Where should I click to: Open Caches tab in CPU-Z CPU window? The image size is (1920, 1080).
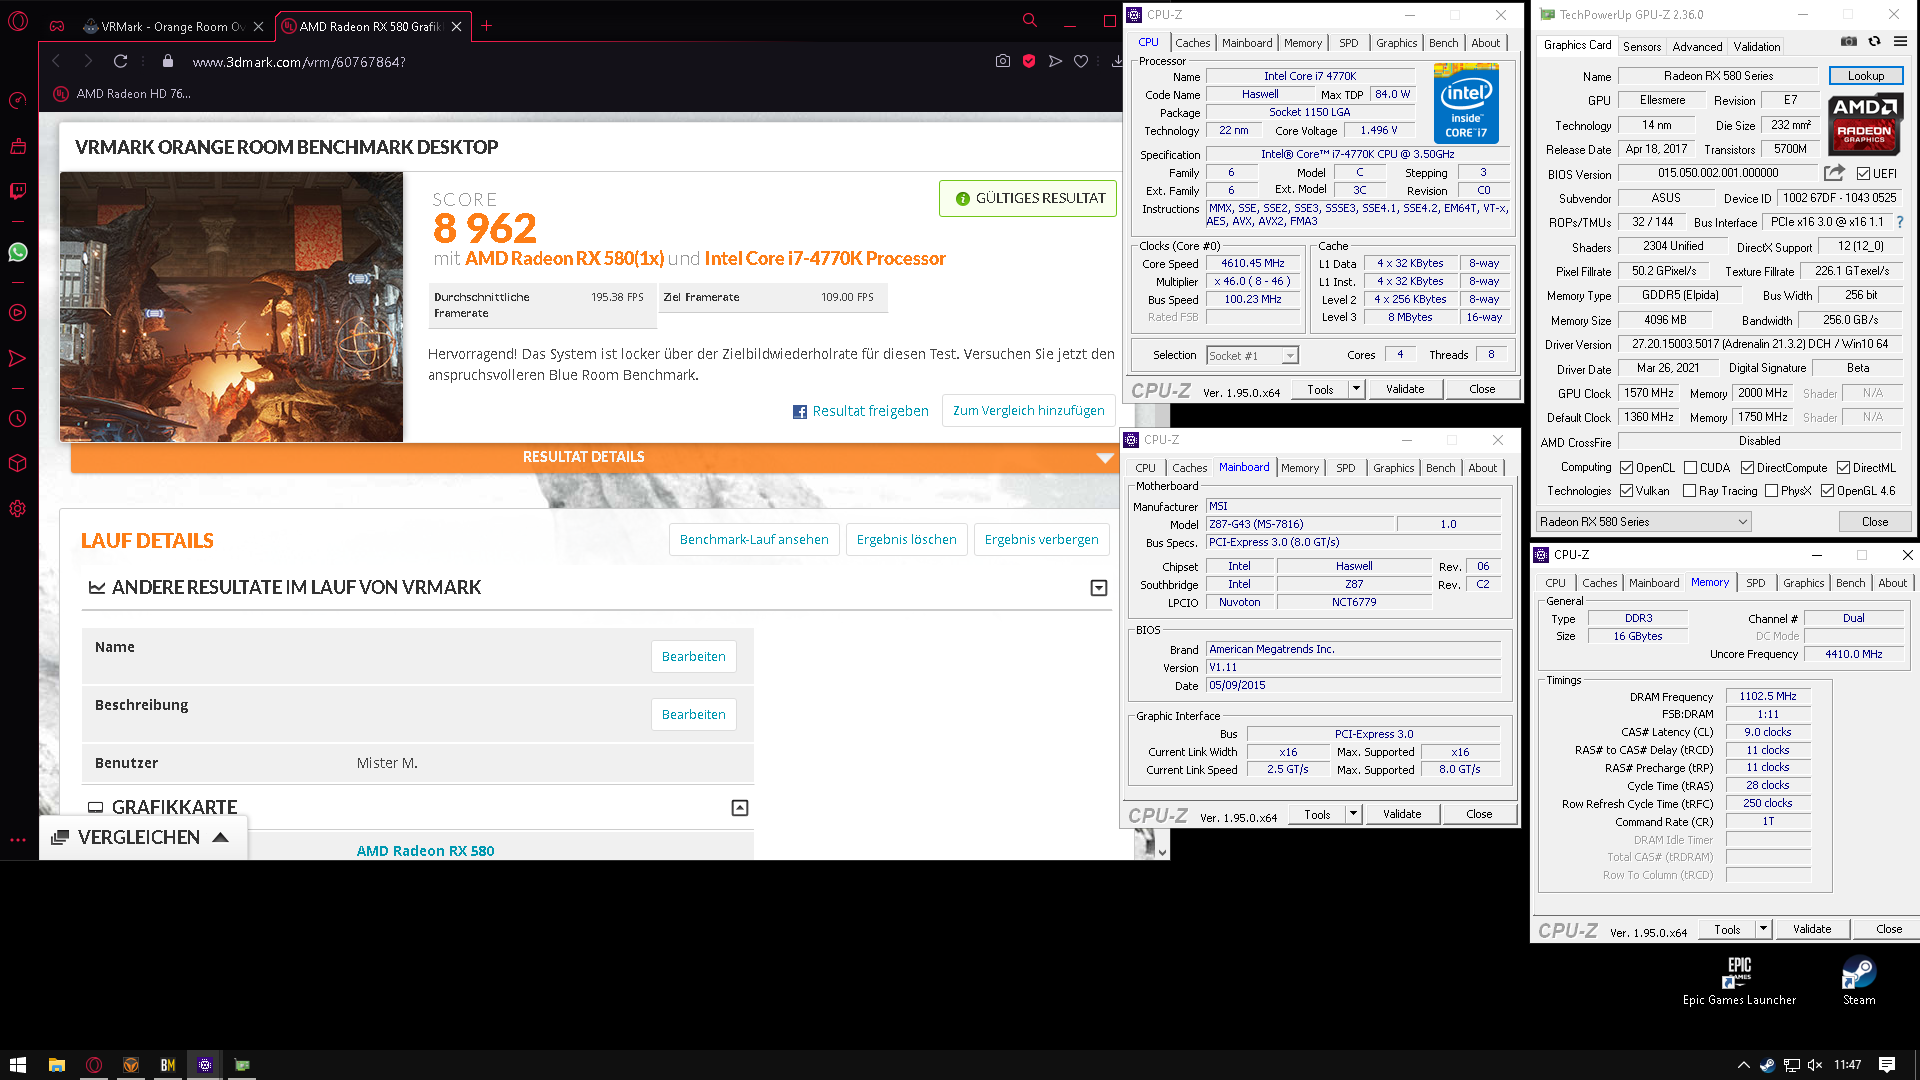tap(1193, 43)
